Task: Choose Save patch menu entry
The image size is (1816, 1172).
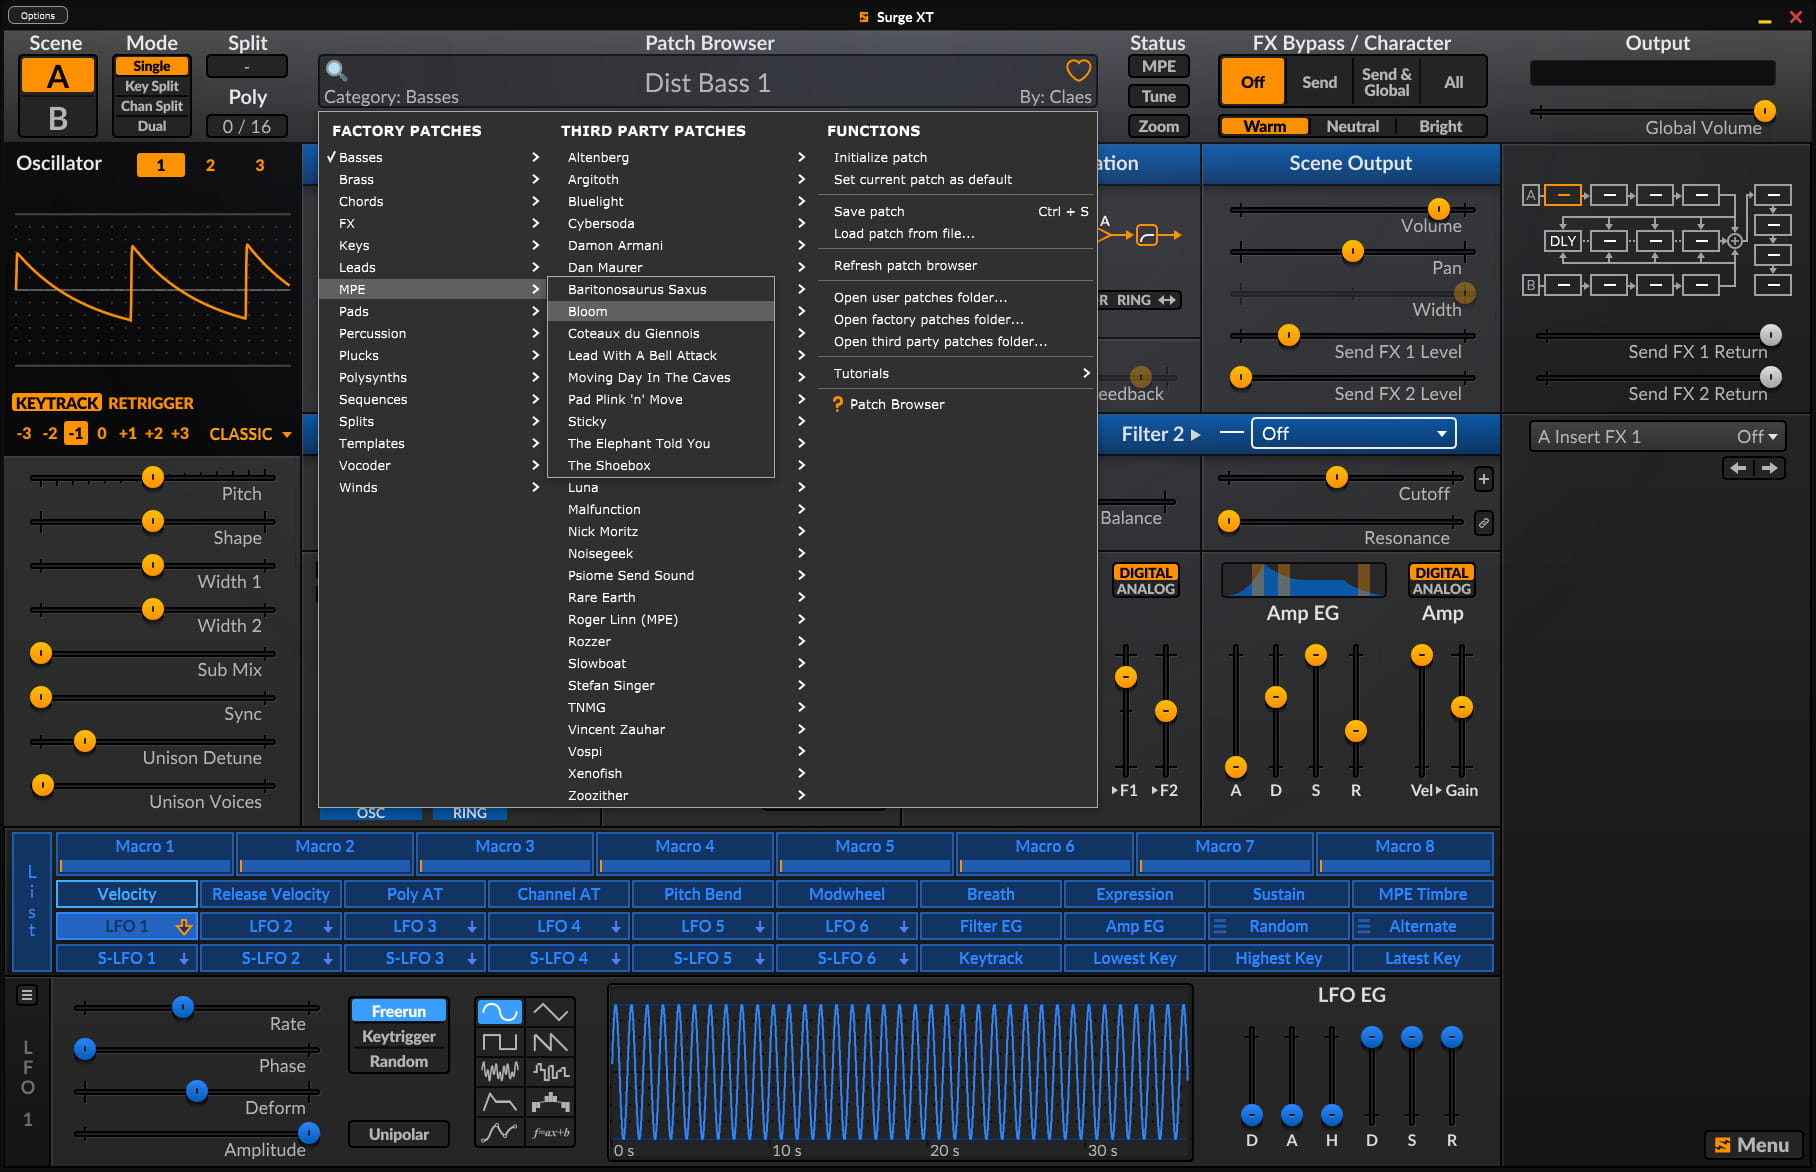Action: (959, 211)
